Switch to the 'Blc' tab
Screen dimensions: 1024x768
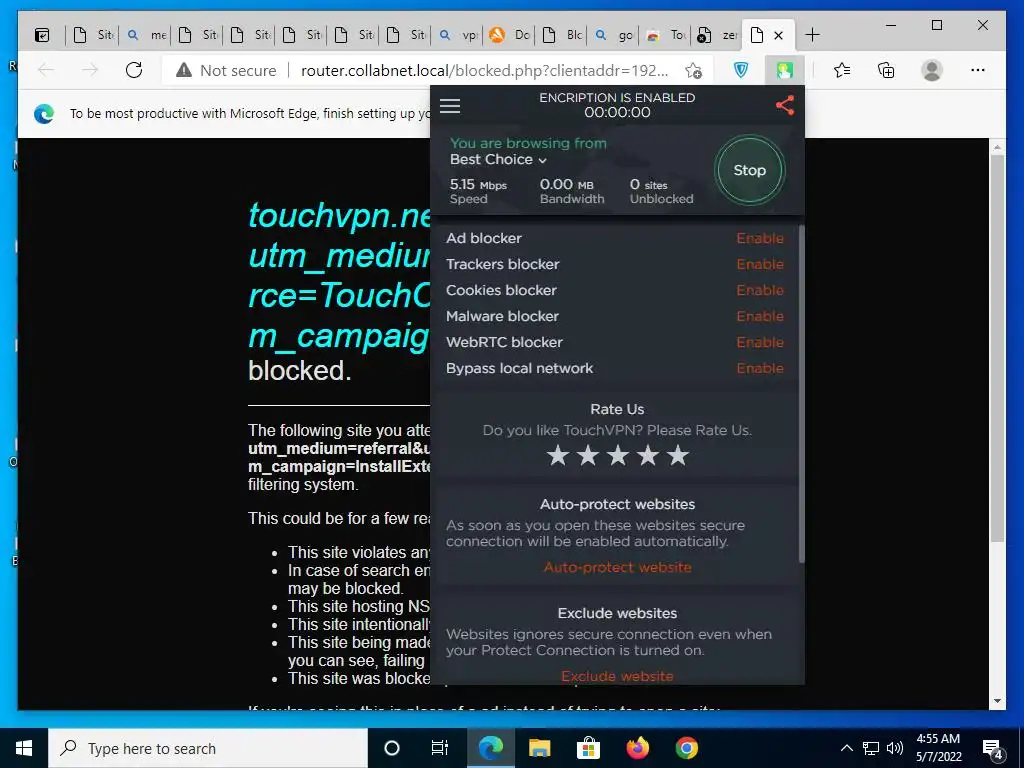coord(562,35)
